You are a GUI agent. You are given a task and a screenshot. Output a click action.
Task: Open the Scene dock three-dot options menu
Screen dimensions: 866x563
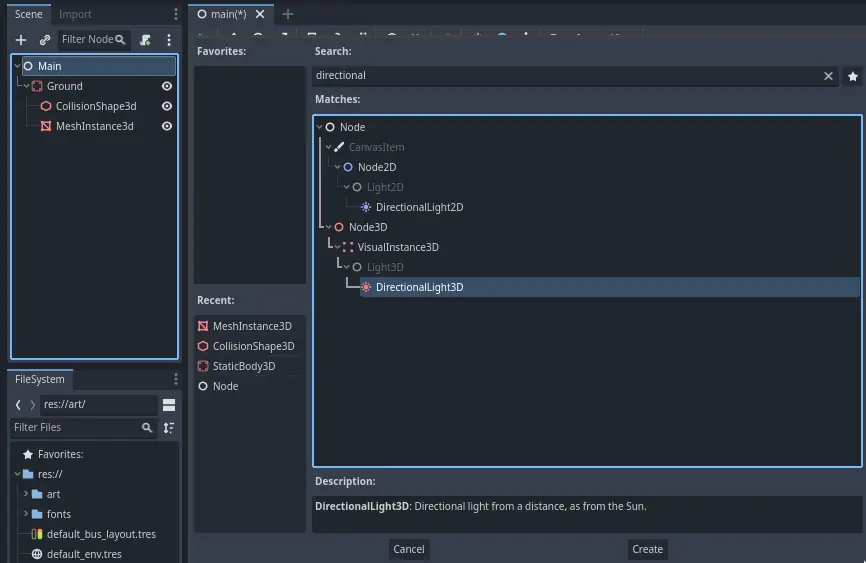169,40
